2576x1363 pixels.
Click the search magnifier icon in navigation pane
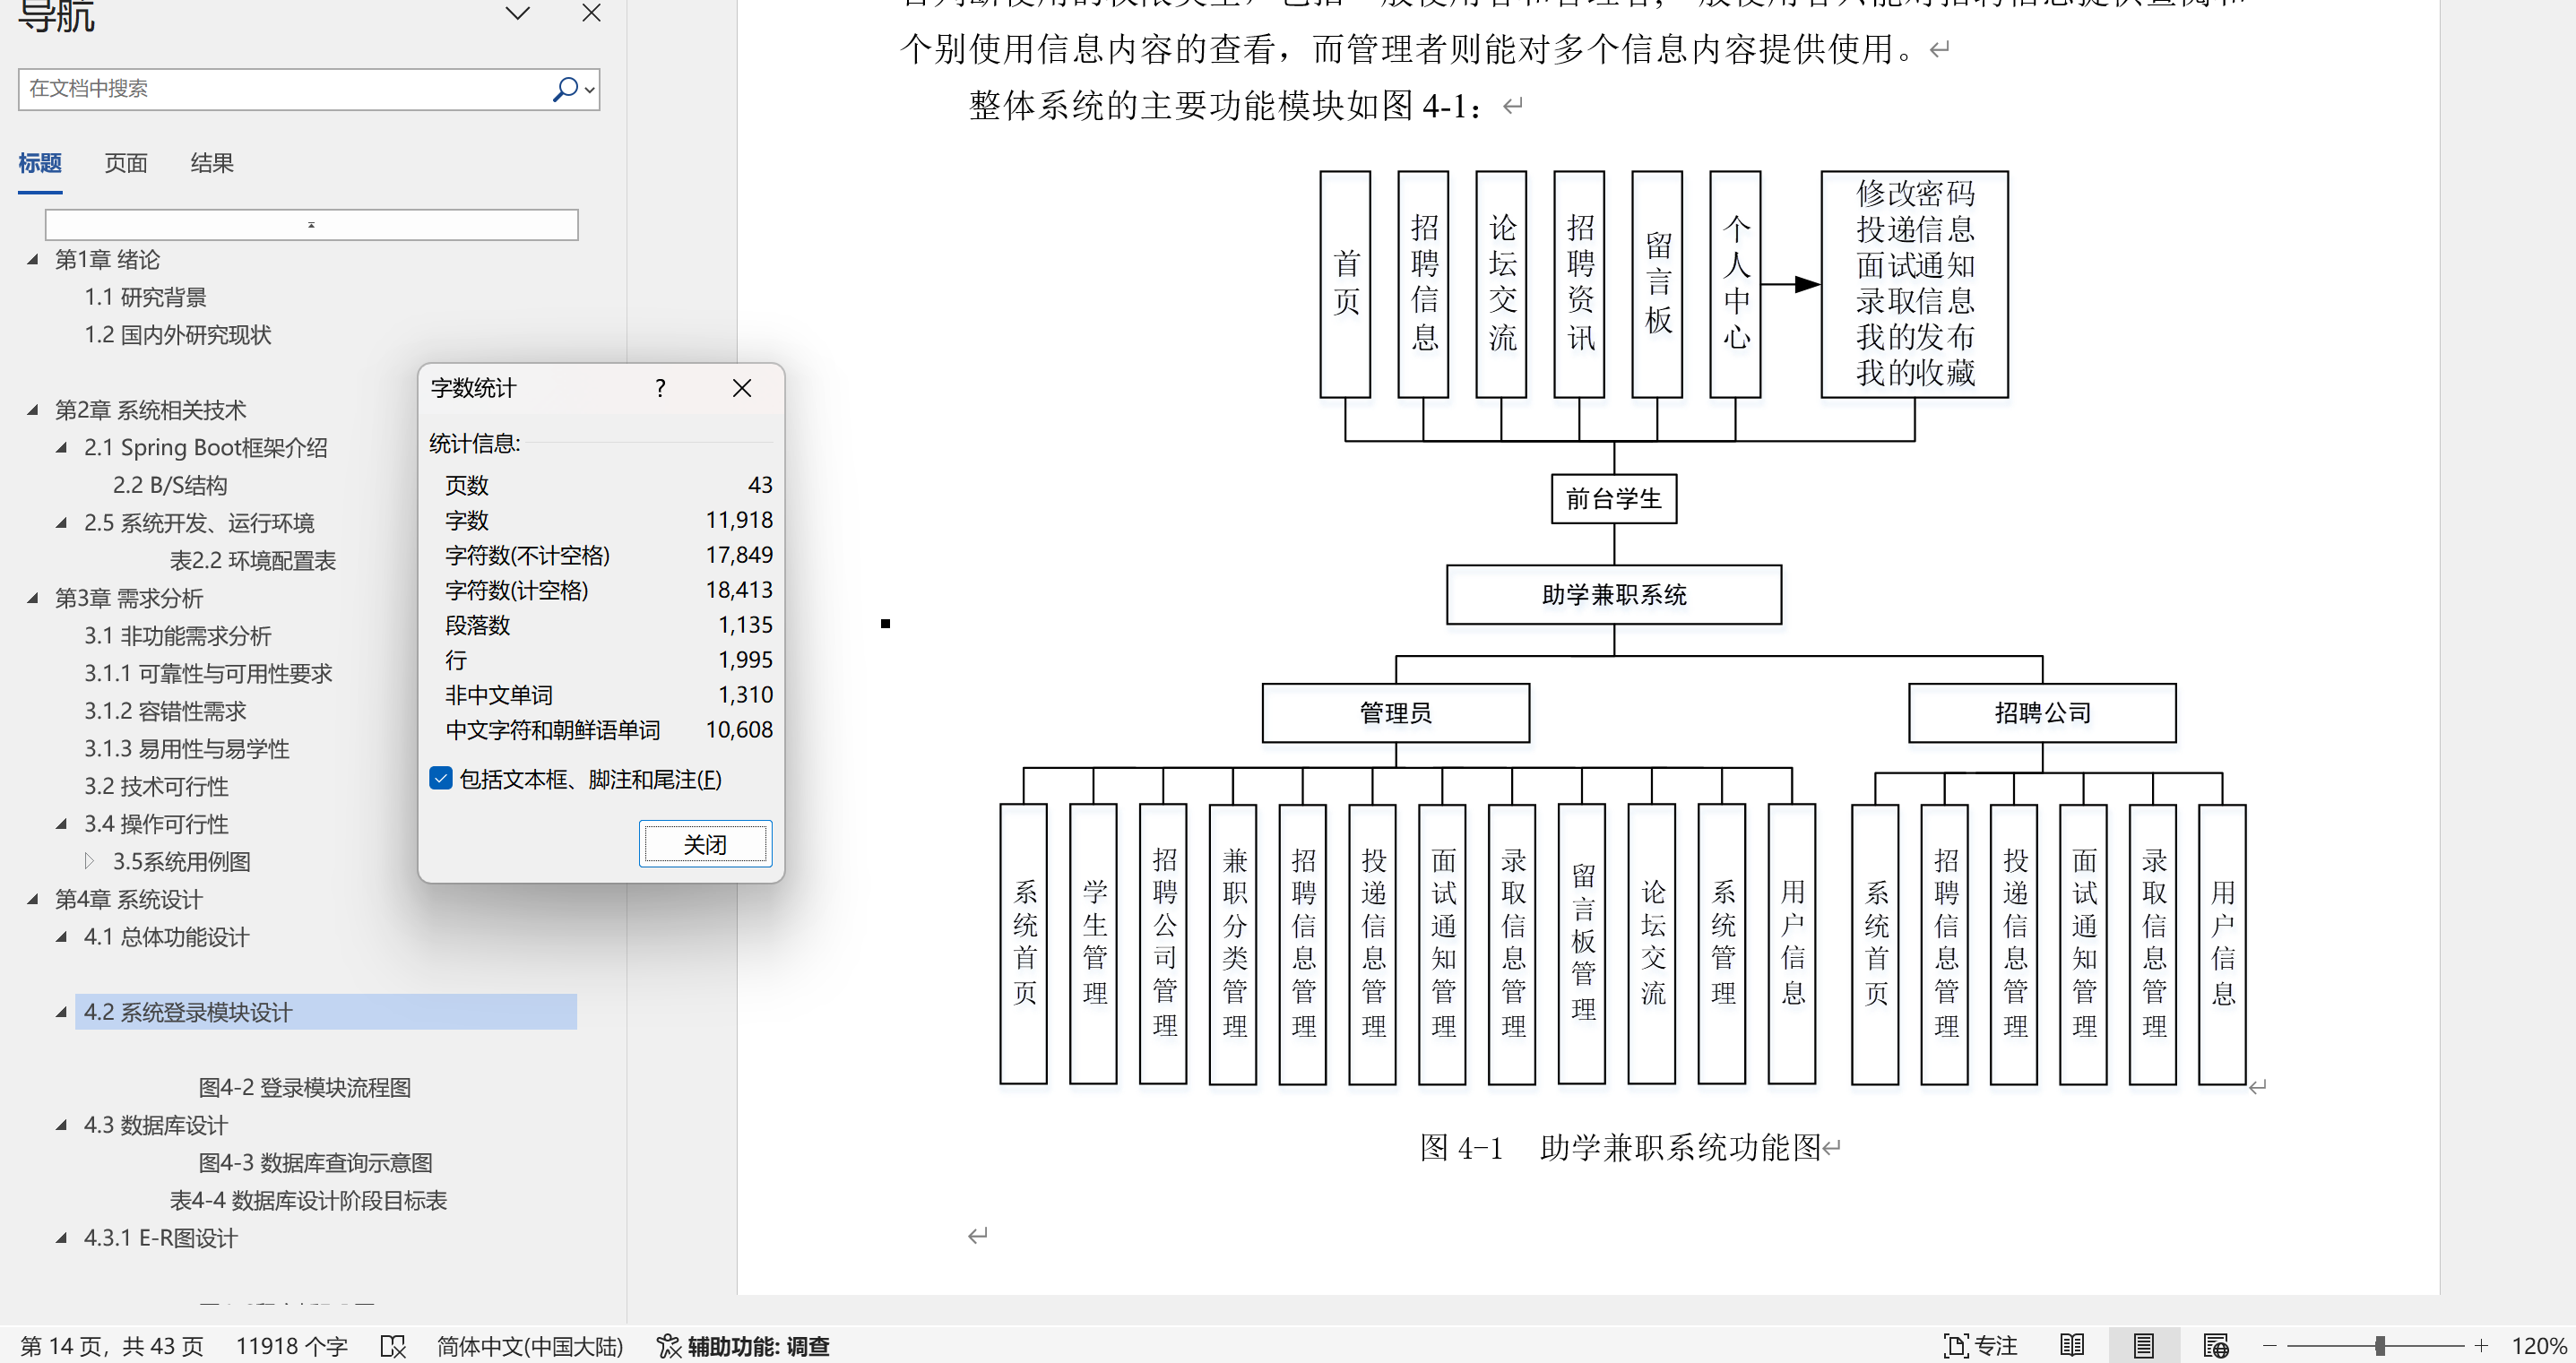[x=564, y=90]
